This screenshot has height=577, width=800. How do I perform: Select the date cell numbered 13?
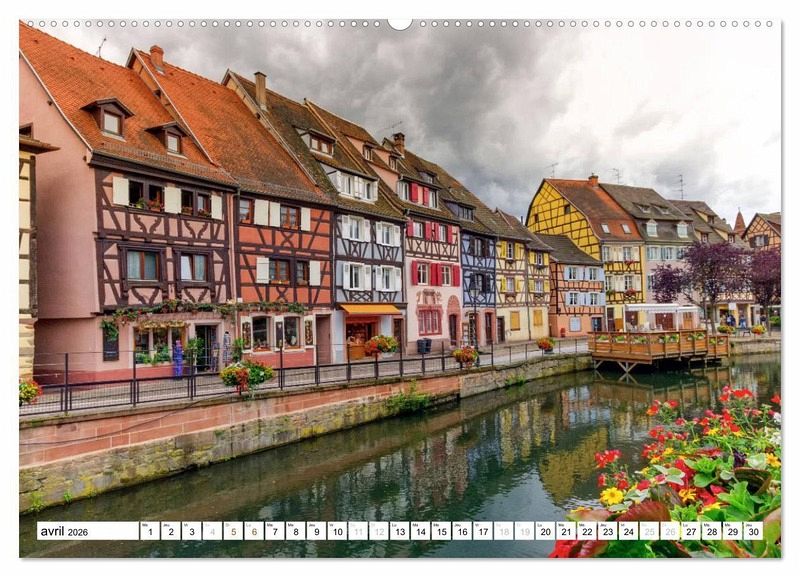point(399,531)
